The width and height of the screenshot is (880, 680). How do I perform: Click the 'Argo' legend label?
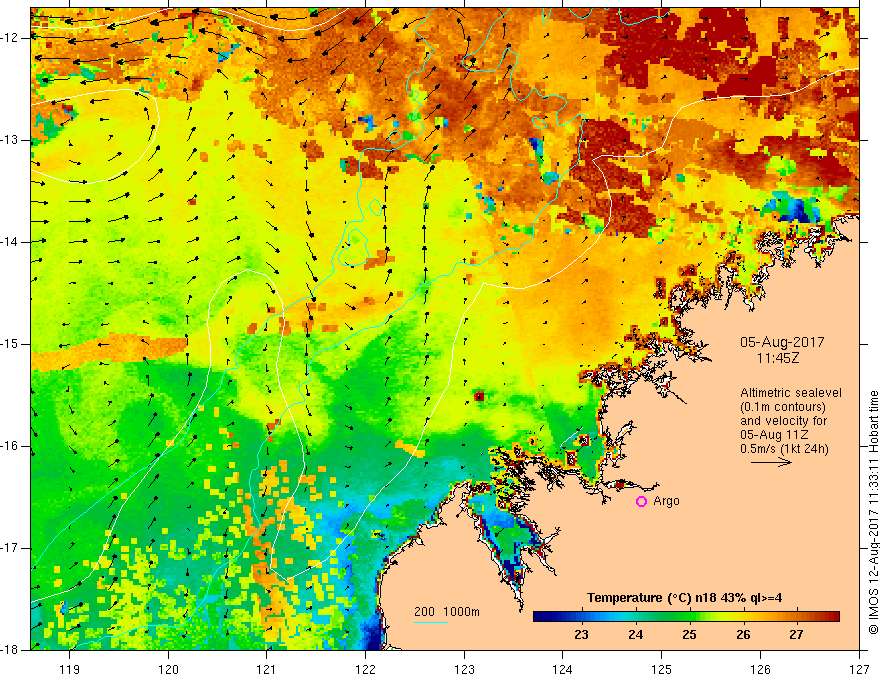tap(666, 501)
